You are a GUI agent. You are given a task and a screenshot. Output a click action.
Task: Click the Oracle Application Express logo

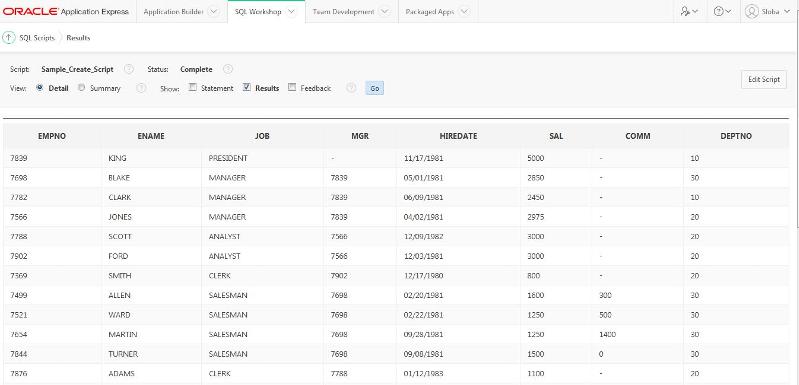tap(66, 11)
